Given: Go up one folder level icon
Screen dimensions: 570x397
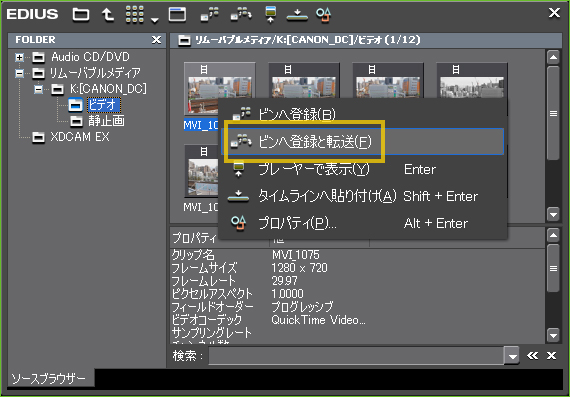Looking at the screenshot, I should click(108, 15).
